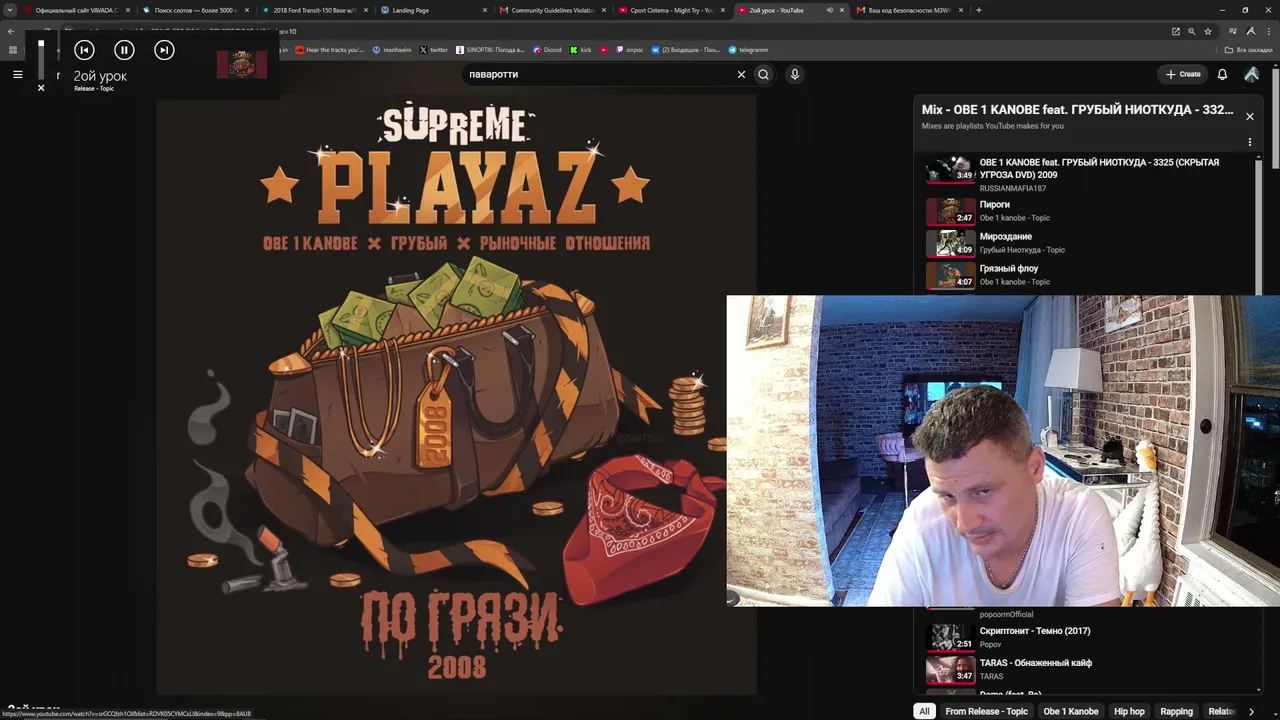Open a new browser tab
1280x720 pixels.
coord(978,10)
